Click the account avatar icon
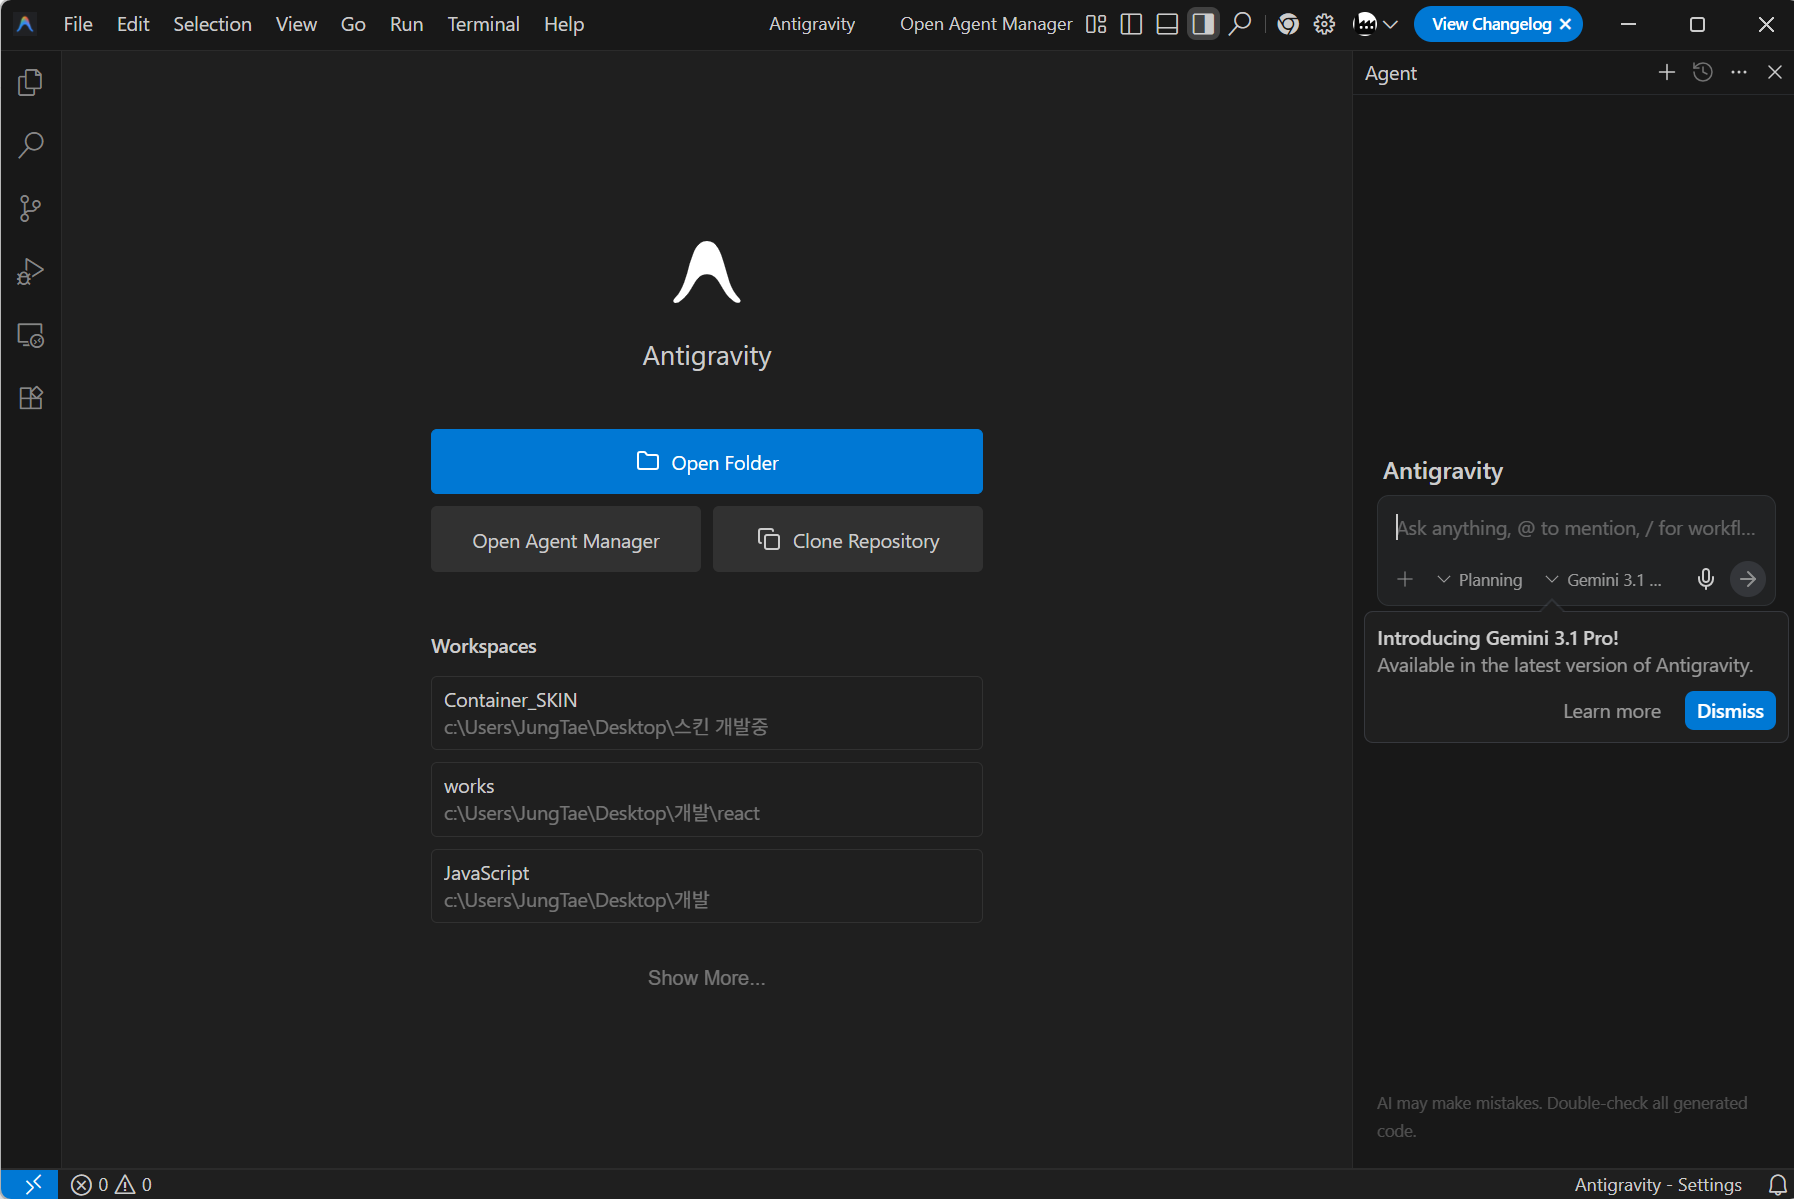The height and width of the screenshot is (1199, 1794). click(x=1365, y=24)
